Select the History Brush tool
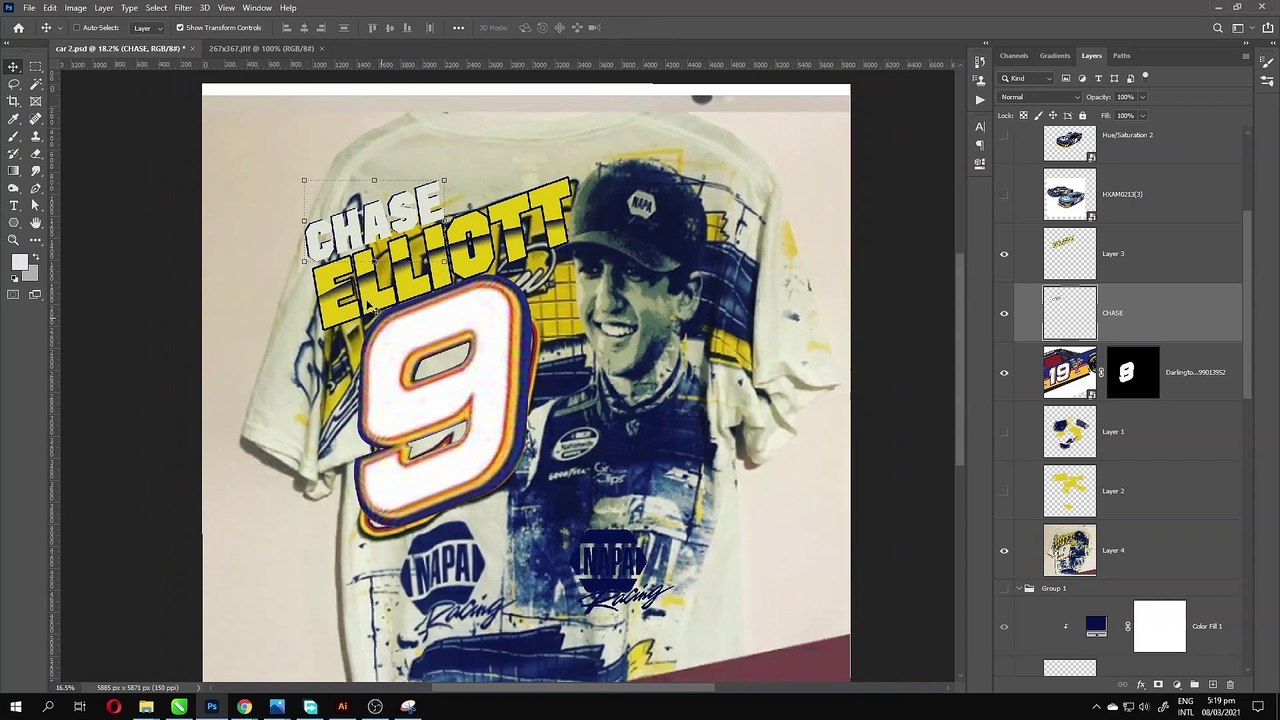The height and width of the screenshot is (720, 1280). click(14, 153)
